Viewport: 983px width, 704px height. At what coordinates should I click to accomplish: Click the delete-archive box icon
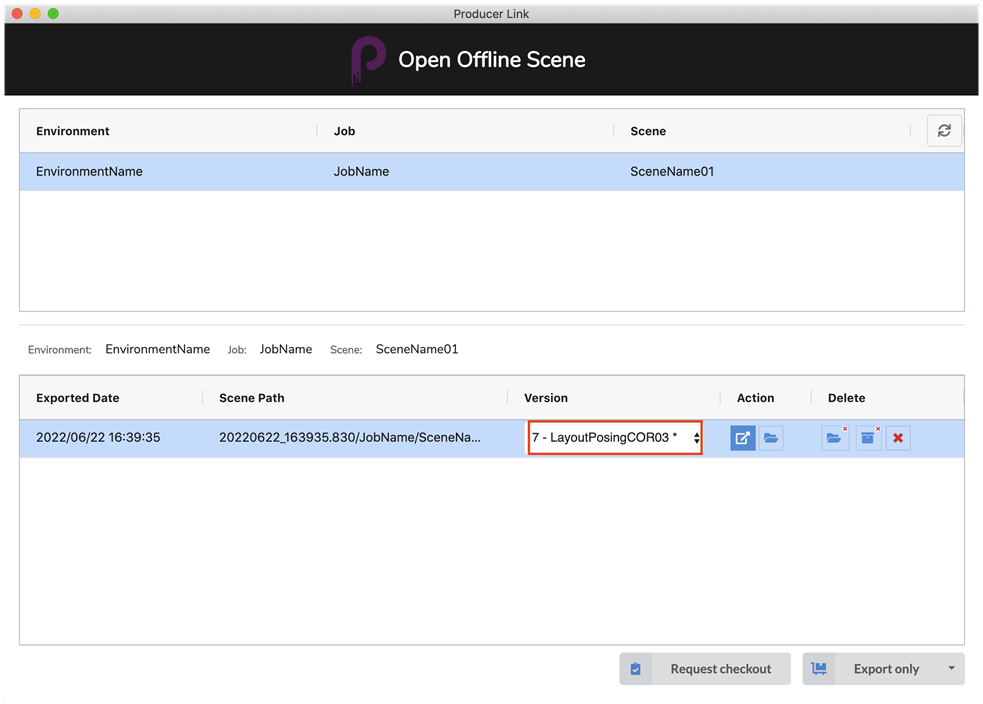[x=868, y=438]
